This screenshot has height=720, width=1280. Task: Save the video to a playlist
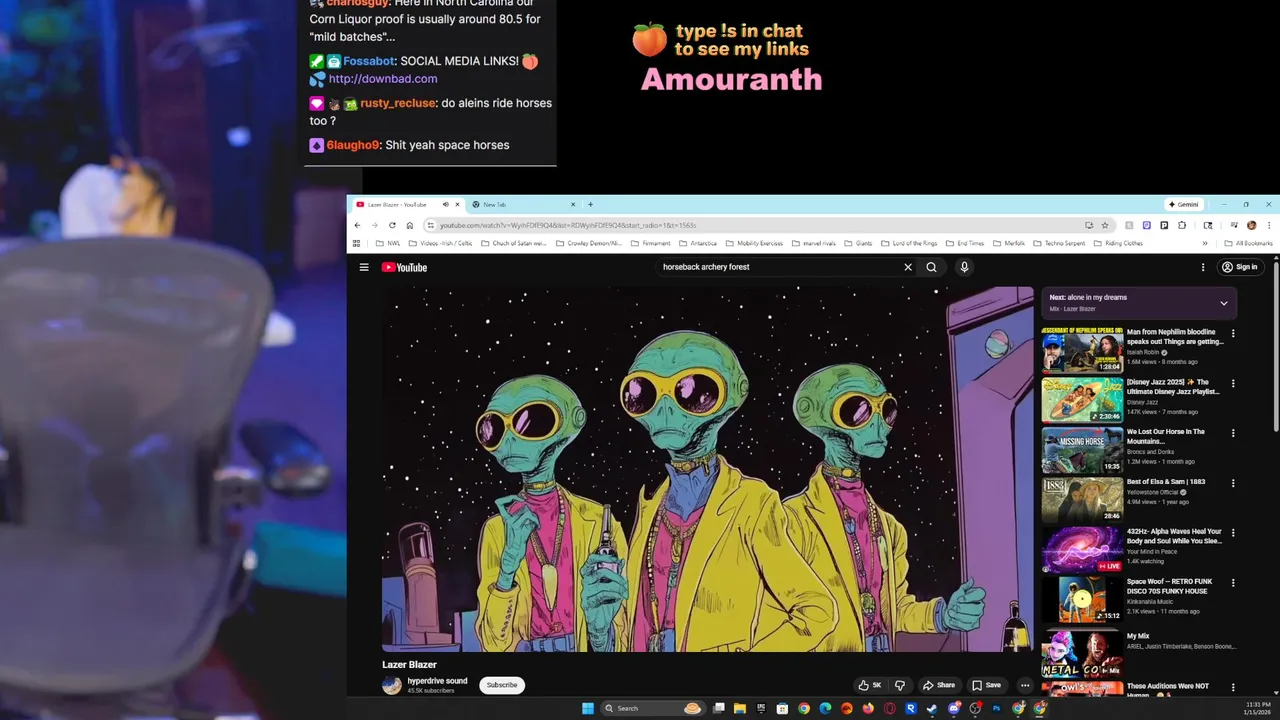tap(986, 685)
